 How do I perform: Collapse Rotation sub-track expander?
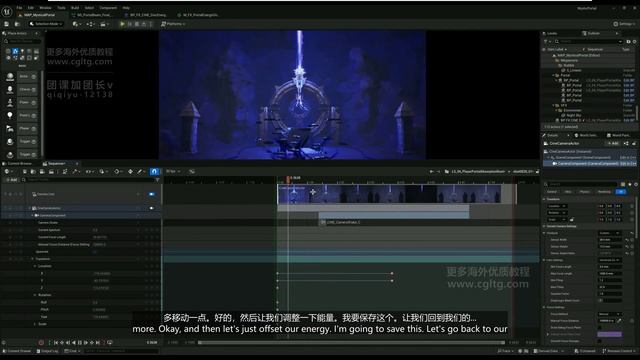coord(35,295)
